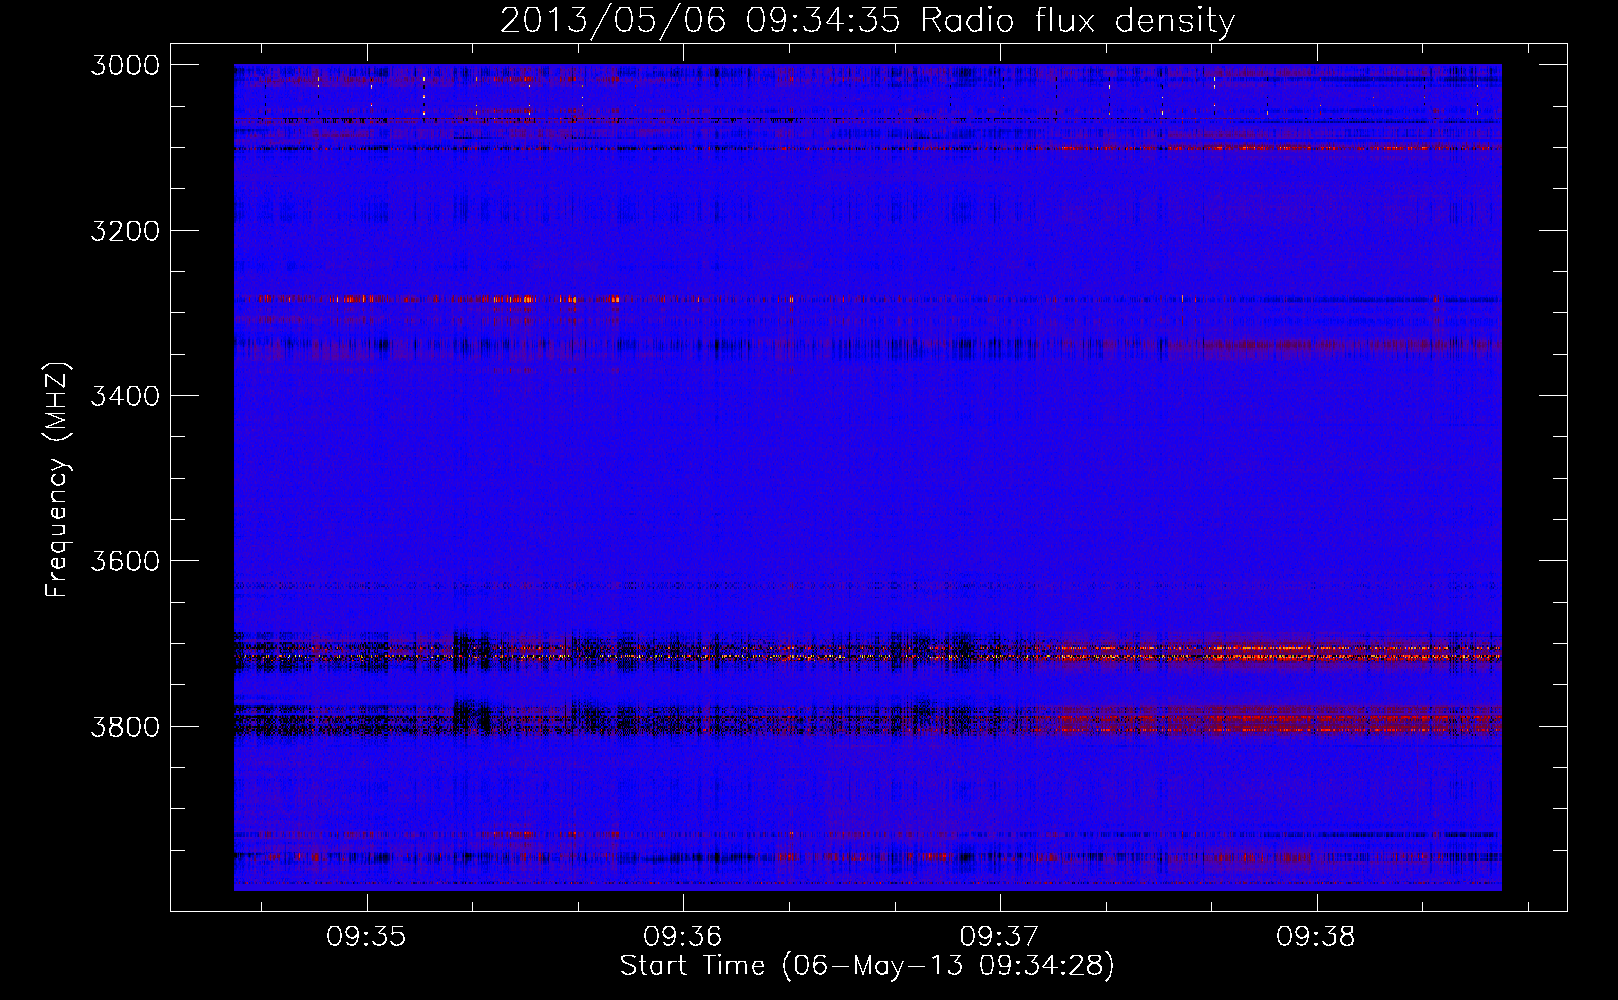Click the 3800 frequency axis label
Screen dimensions: 1618x1000
click(125, 726)
